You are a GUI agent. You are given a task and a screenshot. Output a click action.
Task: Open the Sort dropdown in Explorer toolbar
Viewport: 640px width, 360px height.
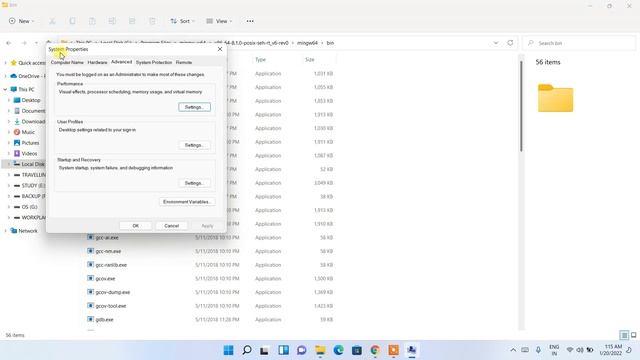182,21
